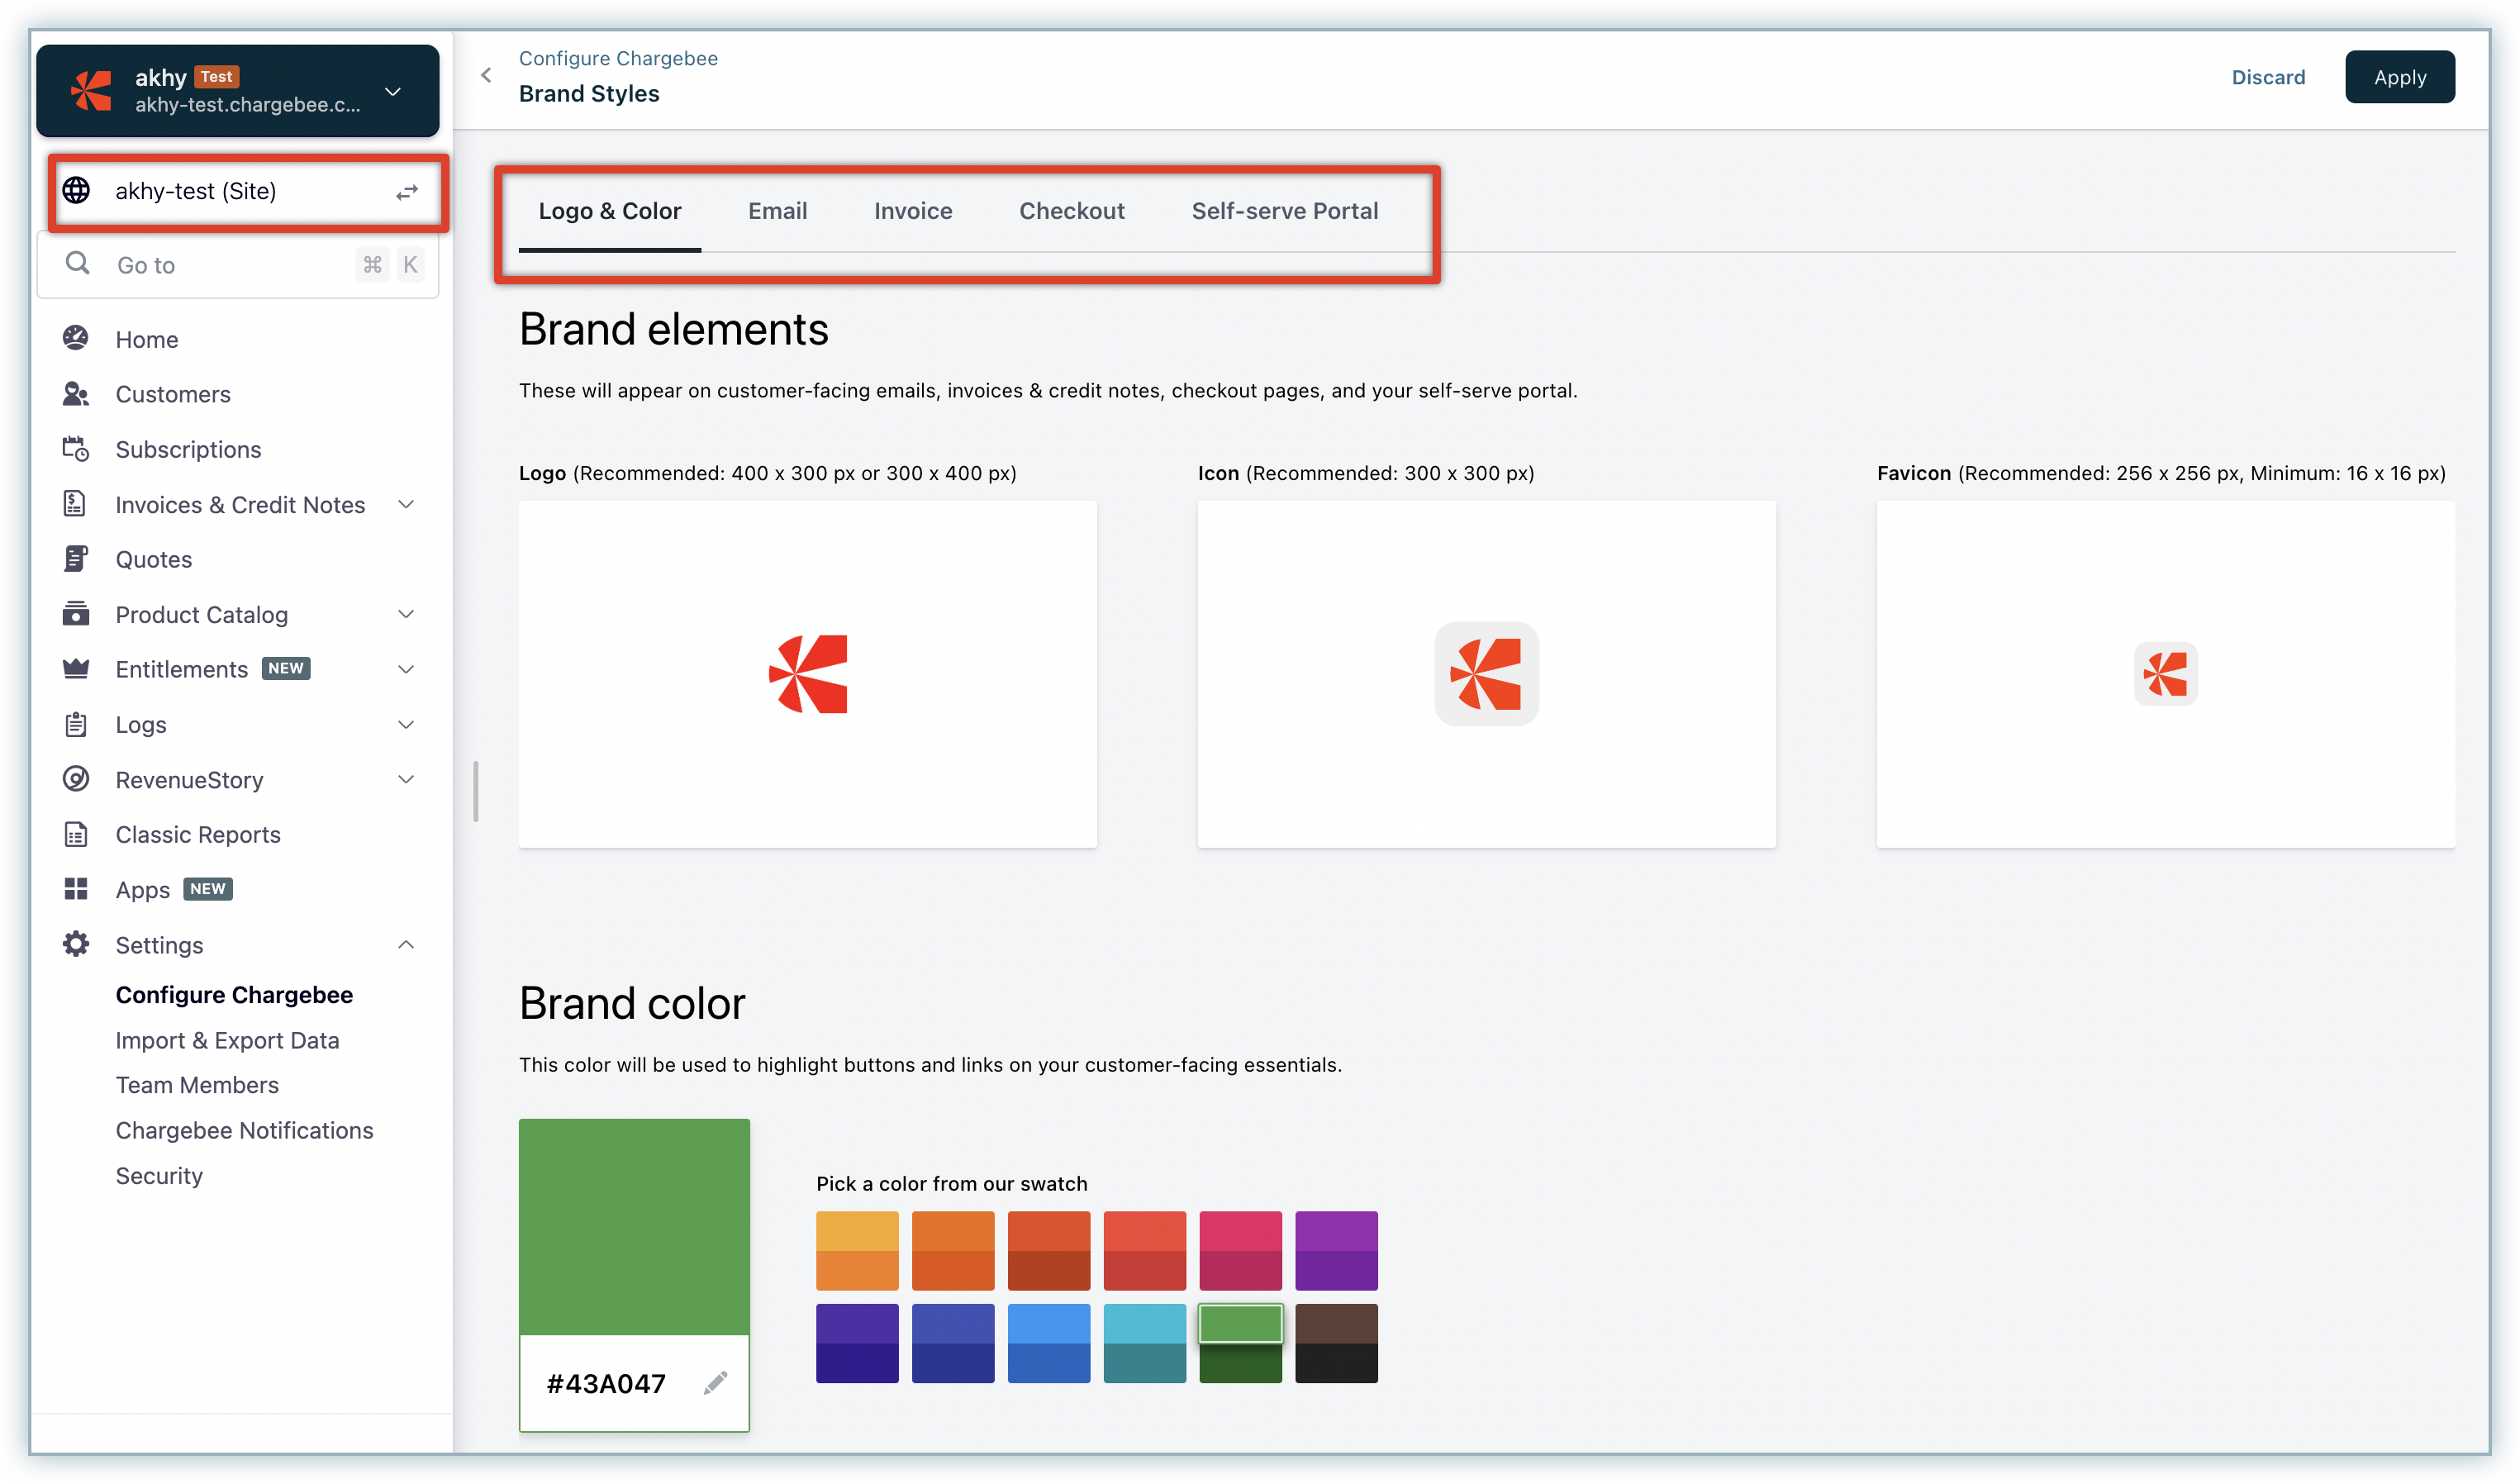Expand Invoices & Credit Notes menu

coord(406,504)
